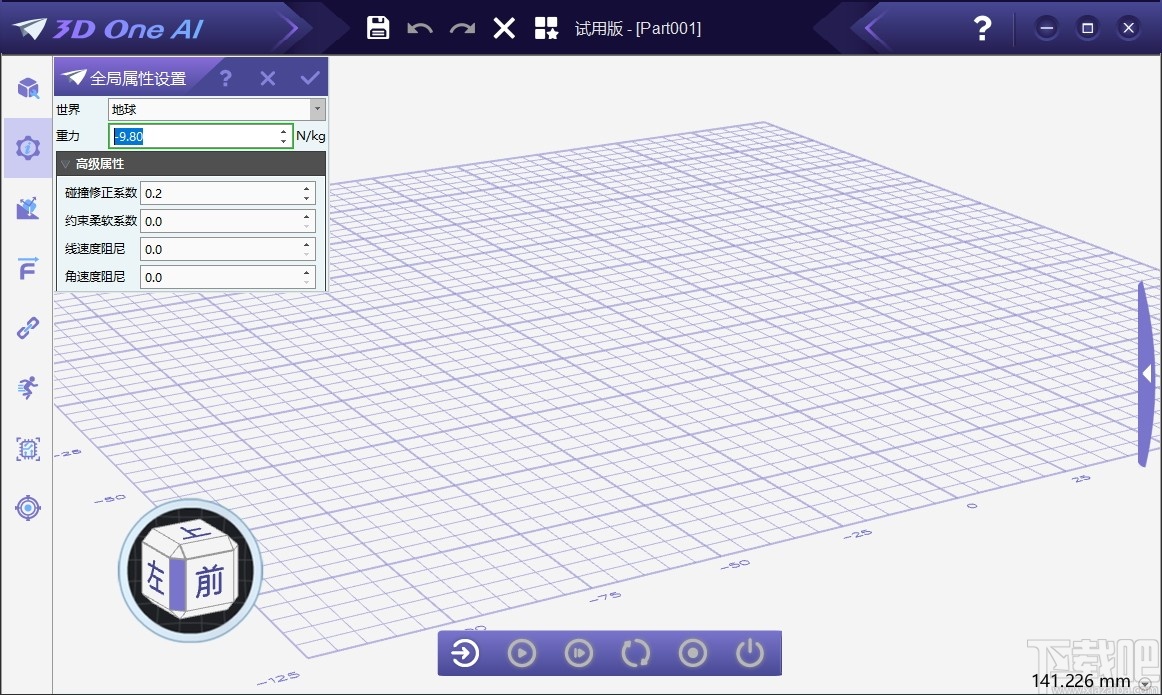Image resolution: width=1162 pixels, height=695 pixels.
Task: Click the 141.226 mm measurement readout
Action: pyautogui.click(x=1080, y=681)
